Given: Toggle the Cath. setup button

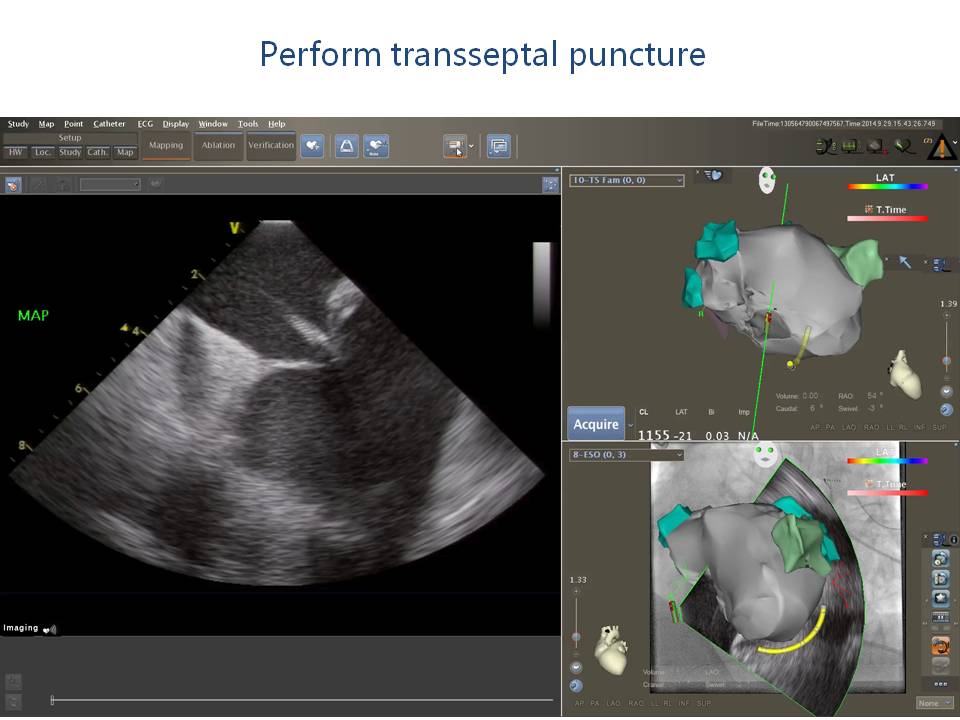Looking at the screenshot, I should [x=97, y=152].
